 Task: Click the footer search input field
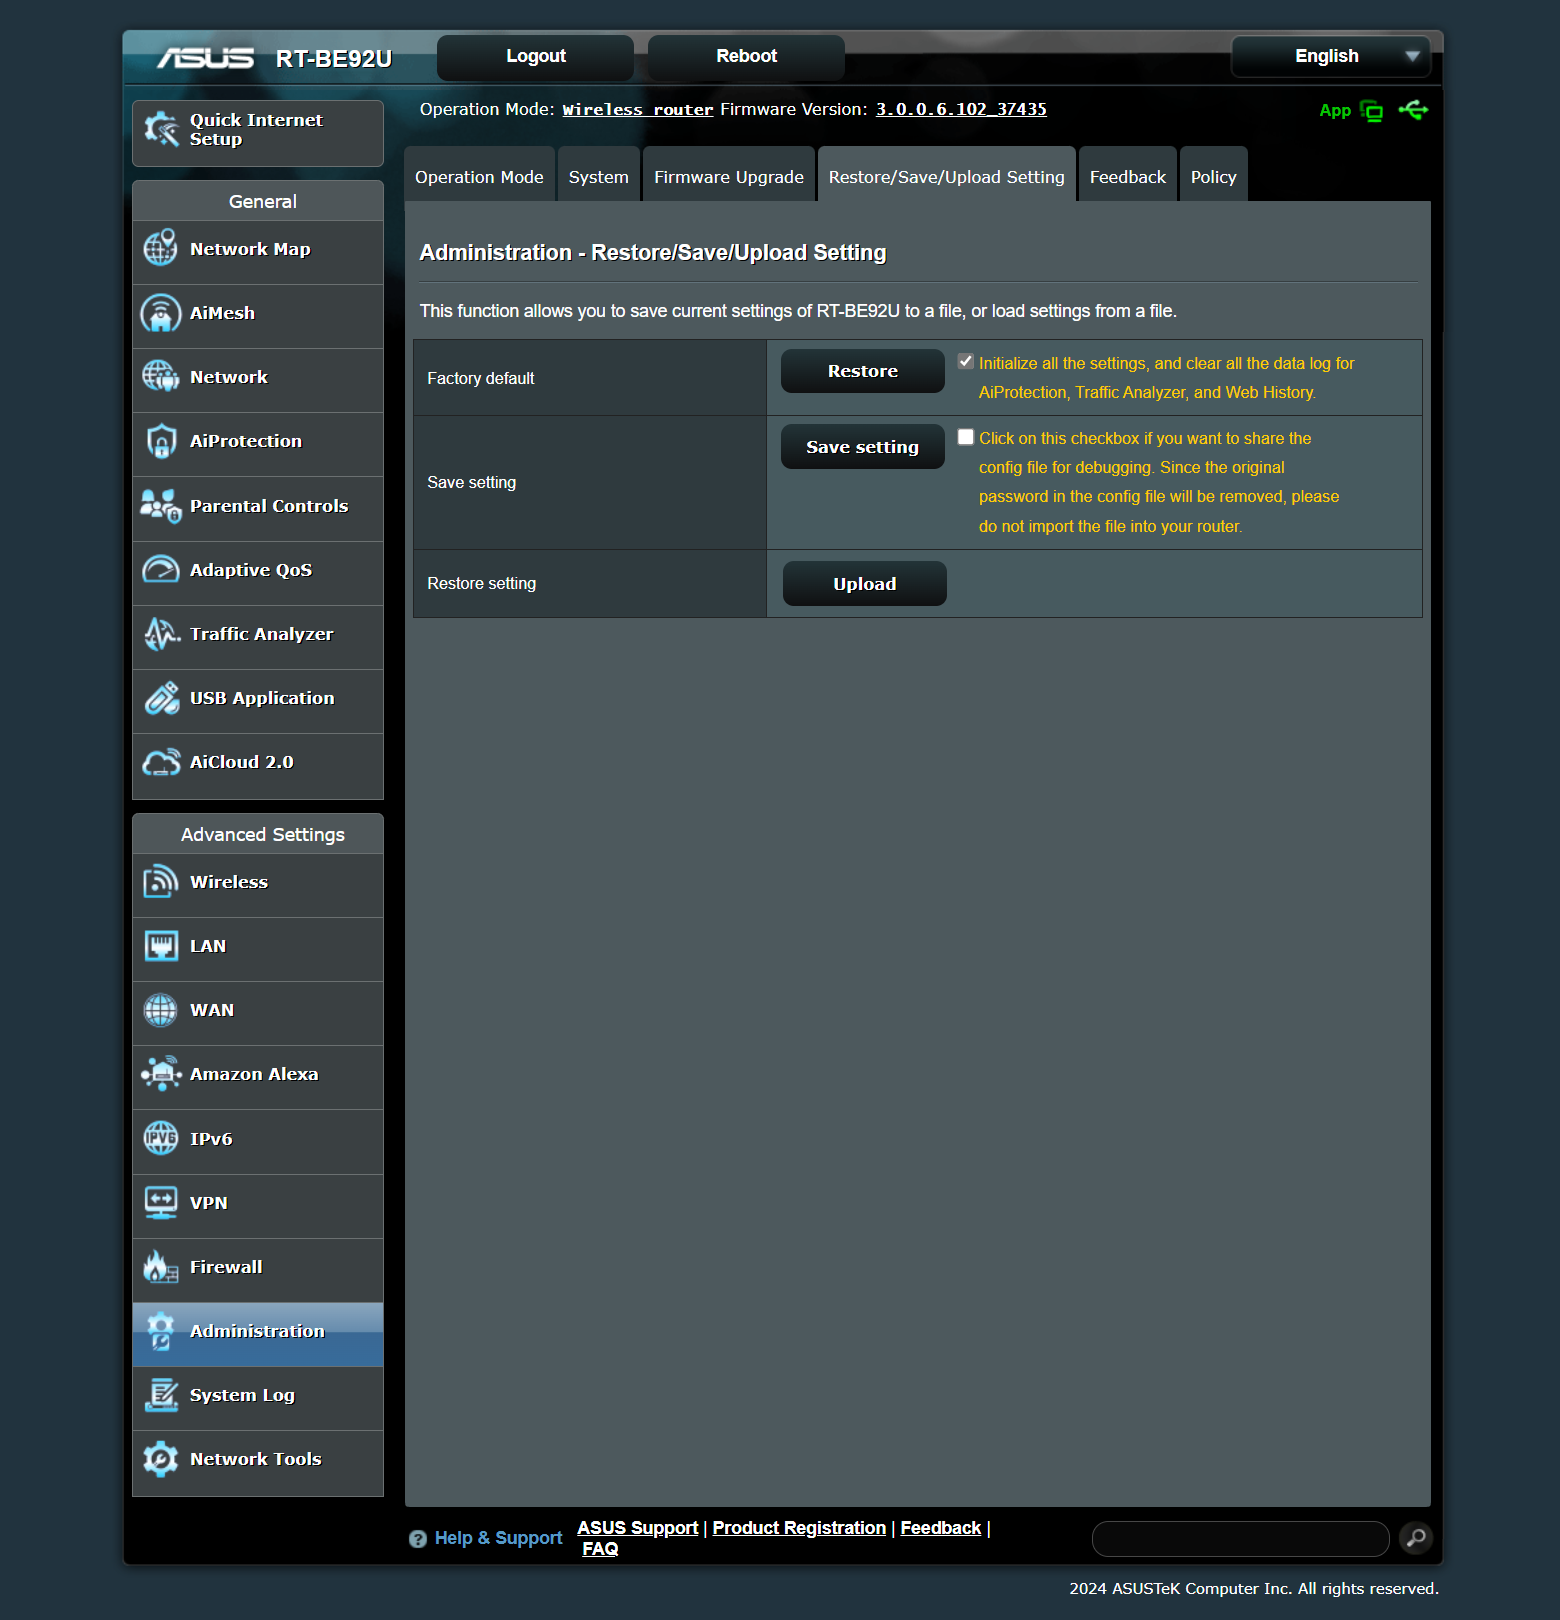(1241, 1539)
